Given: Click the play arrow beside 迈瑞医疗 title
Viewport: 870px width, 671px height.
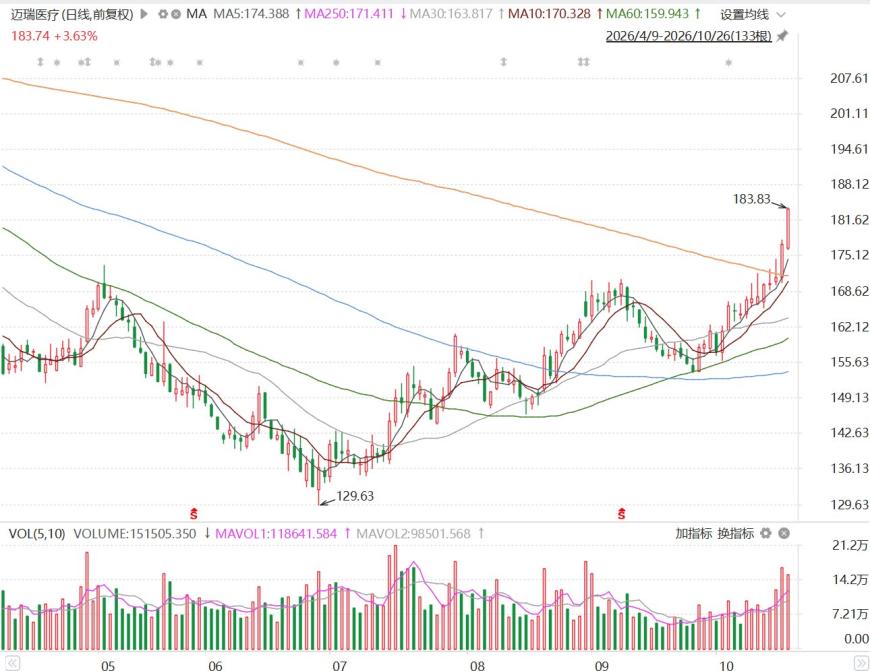Looking at the screenshot, I should click(144, 14).
